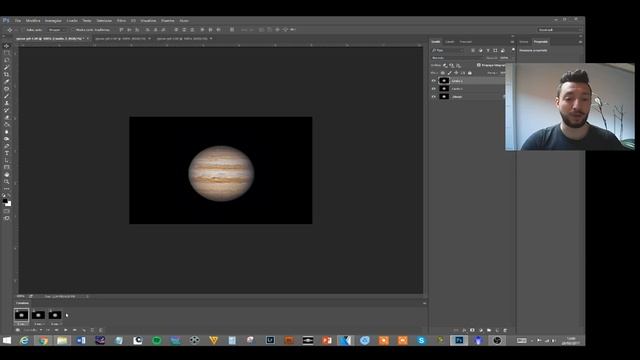The width and height of the screenshot is (640, 360).
Task: Open Windows Start menu
Action: pyautogui.click(x=7, y=340)
